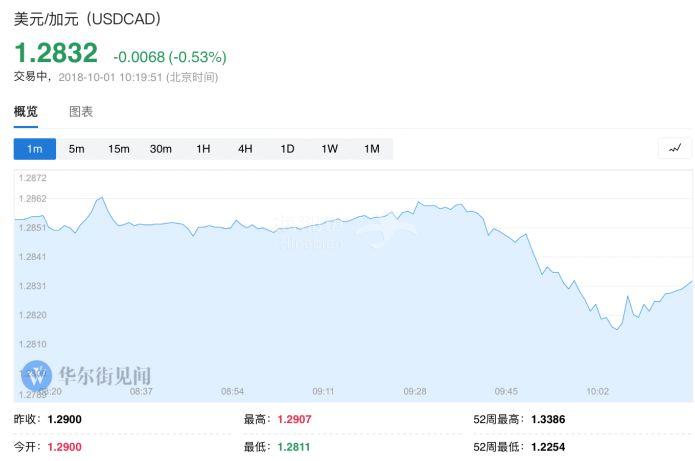Select the 4H timeframe
The image size is (695, 461).
[245, 149]
